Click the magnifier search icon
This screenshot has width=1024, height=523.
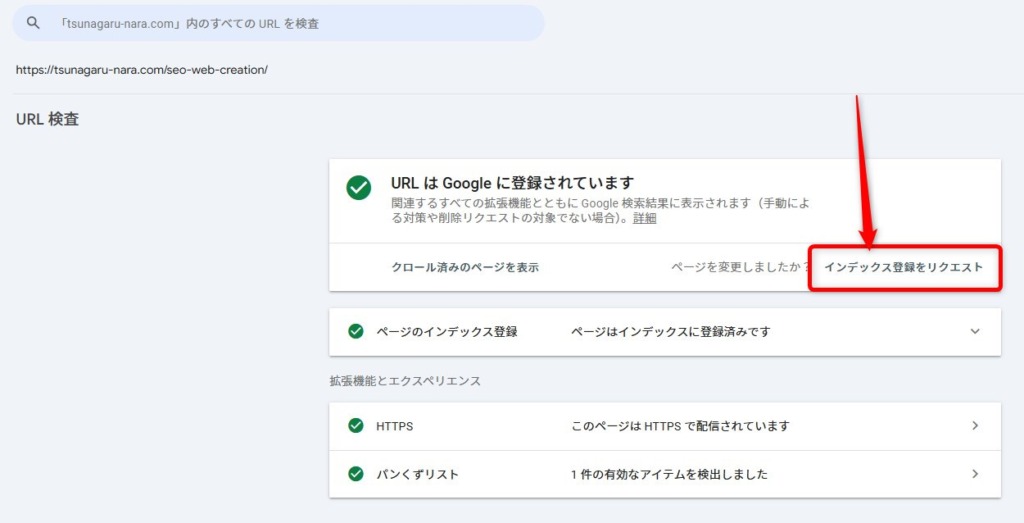(33, 23)
